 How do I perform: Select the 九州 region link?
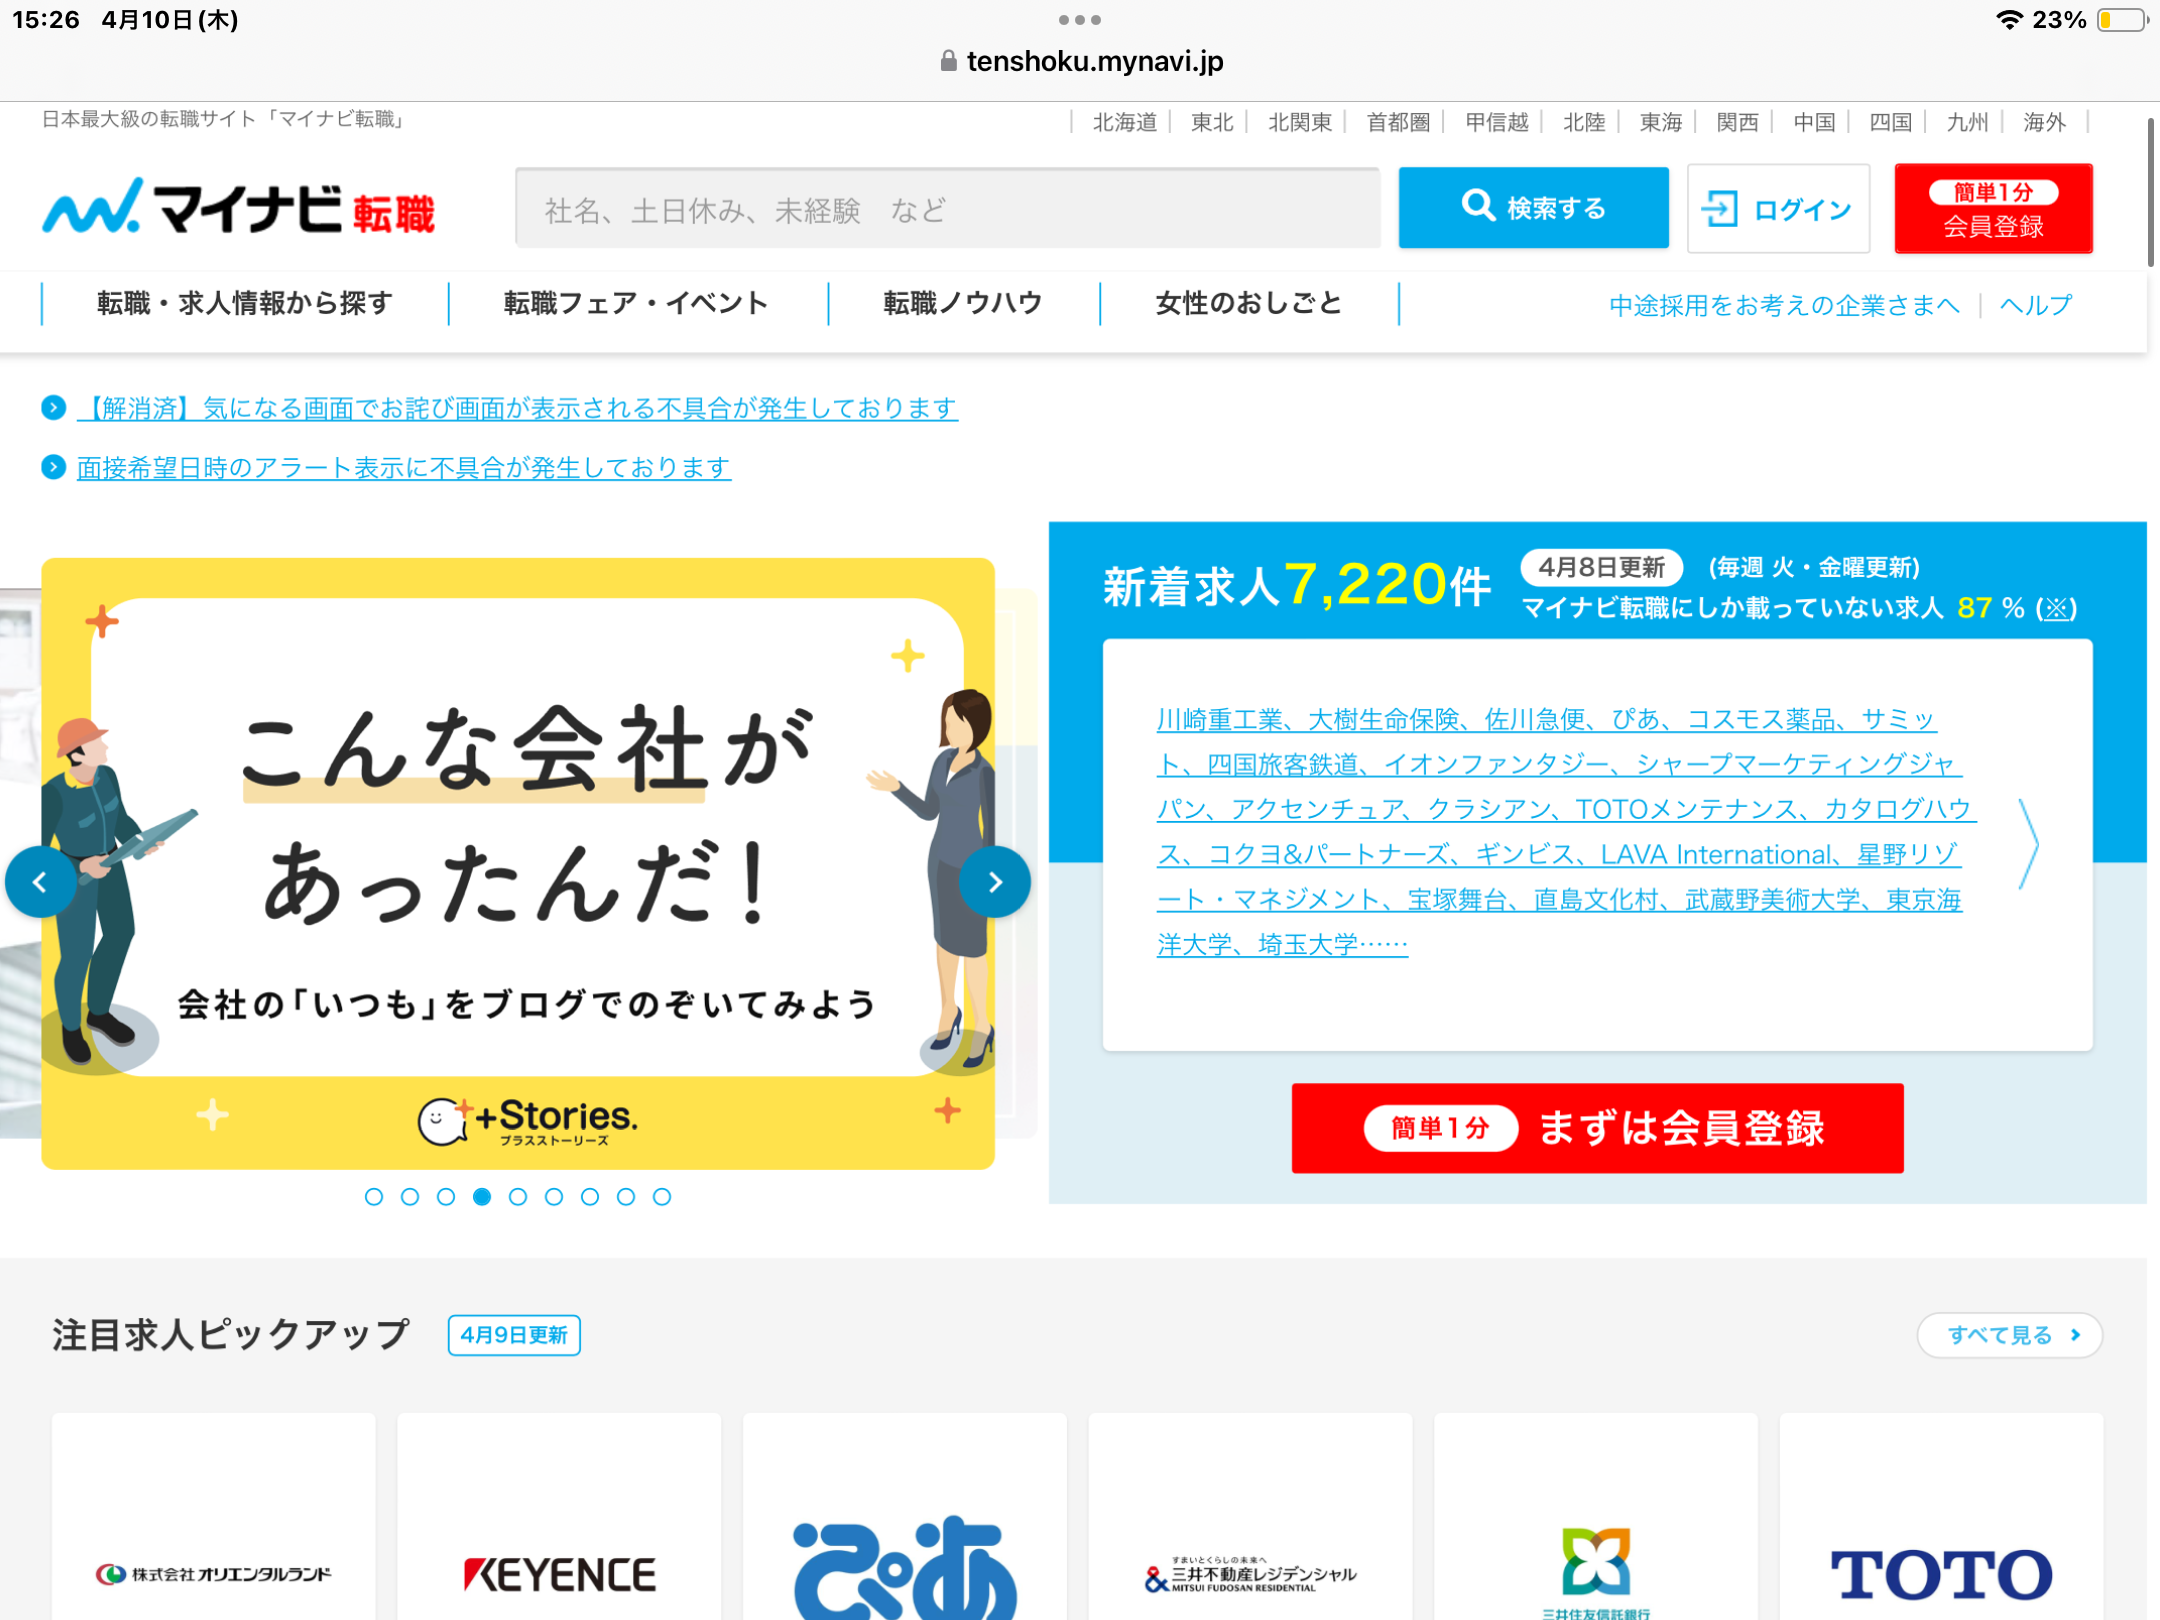pyautogui.click(x=1967, y=122)
